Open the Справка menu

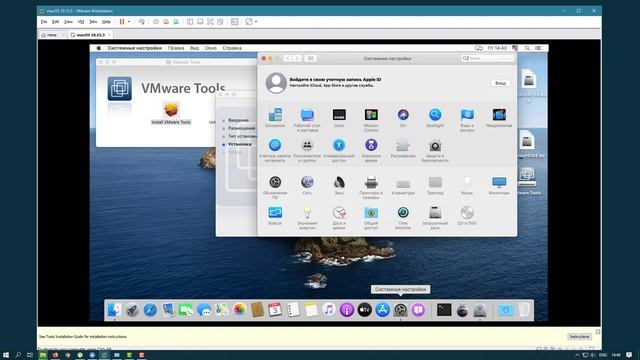(232, 48)
